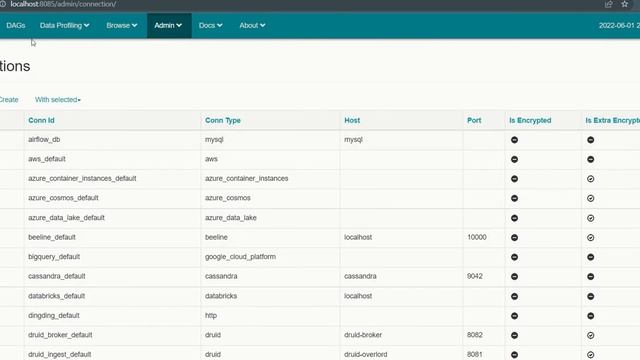Viewport: 640px width, 360px height.
Task: Click the google_cloud_platform conn type cell
Action: 240,257
